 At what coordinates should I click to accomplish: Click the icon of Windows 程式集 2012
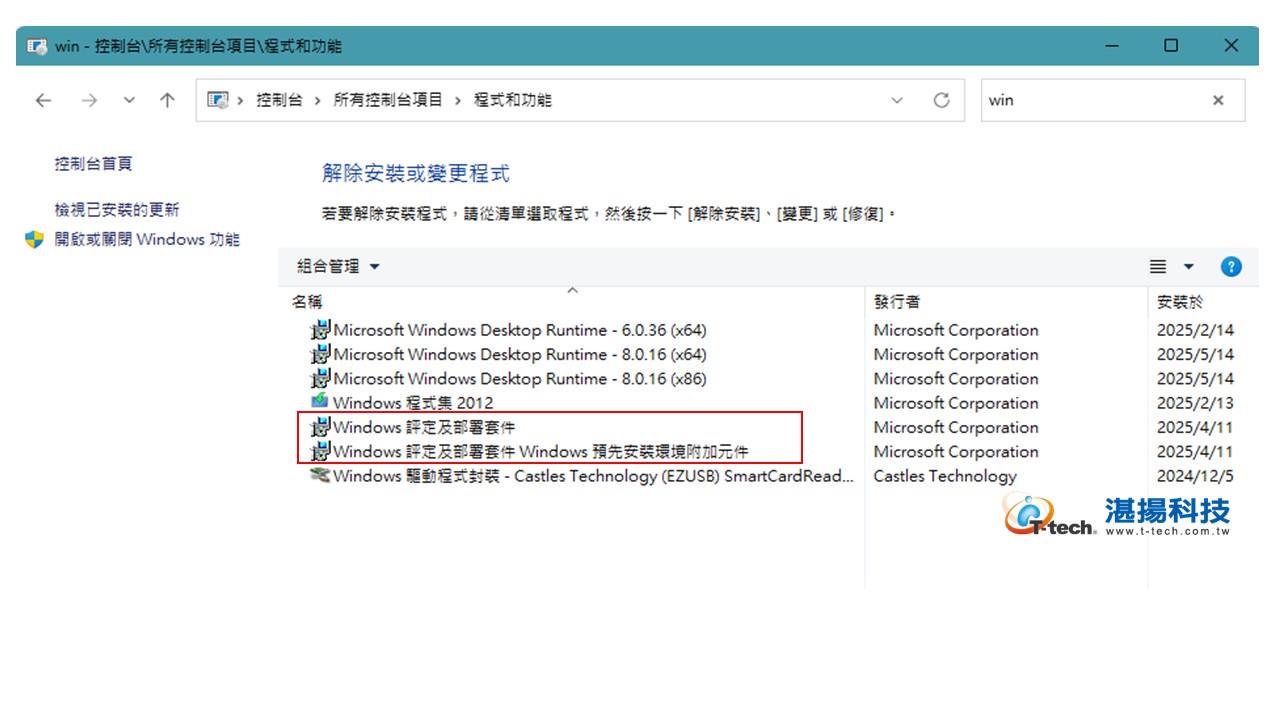(x=320, y=402)
